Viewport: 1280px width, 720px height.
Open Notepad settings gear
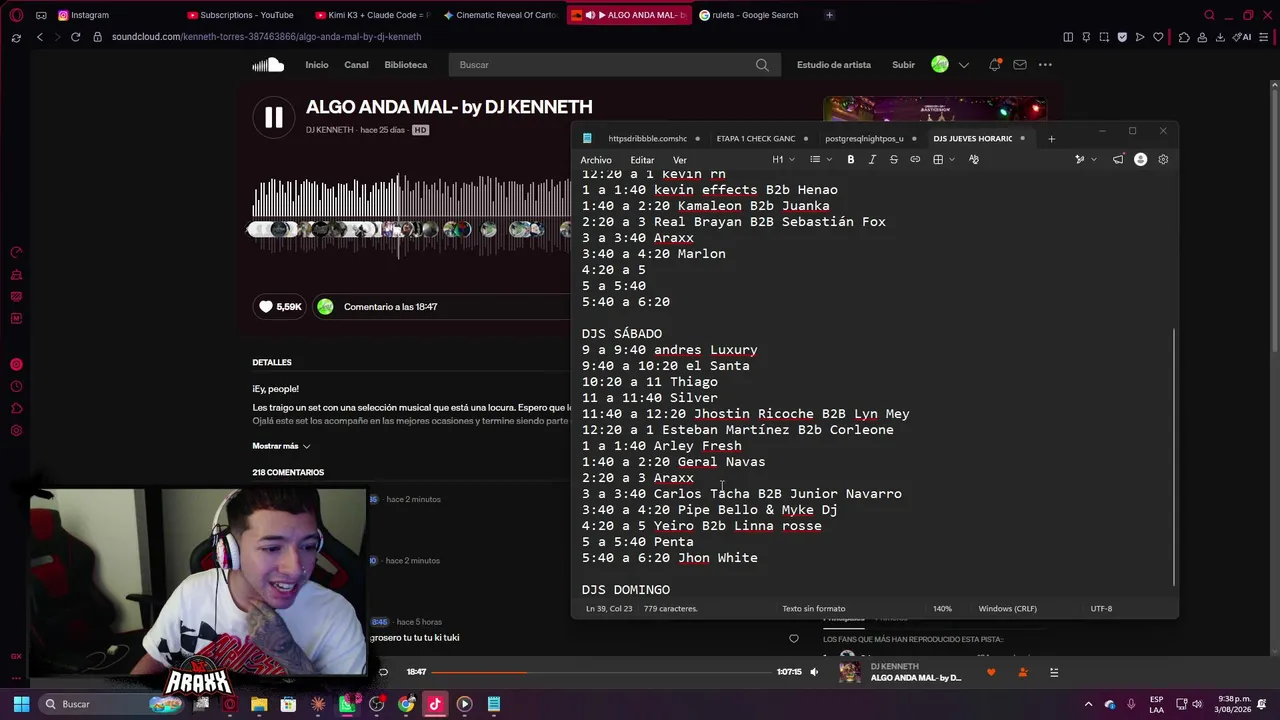coord(1163,160)
